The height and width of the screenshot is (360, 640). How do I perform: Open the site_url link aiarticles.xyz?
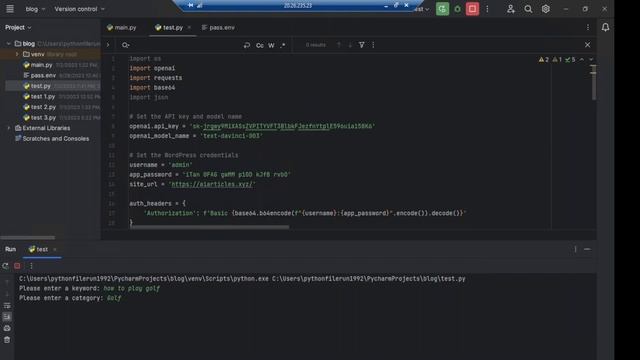pyautogui.click(x=212, y=184)
